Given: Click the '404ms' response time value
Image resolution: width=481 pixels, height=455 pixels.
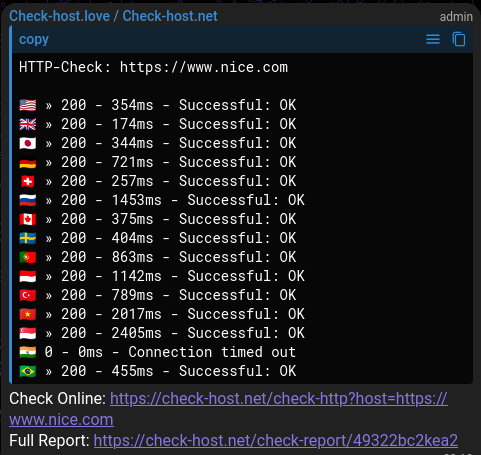Looking at the screenshot, I should click(132, 238).
